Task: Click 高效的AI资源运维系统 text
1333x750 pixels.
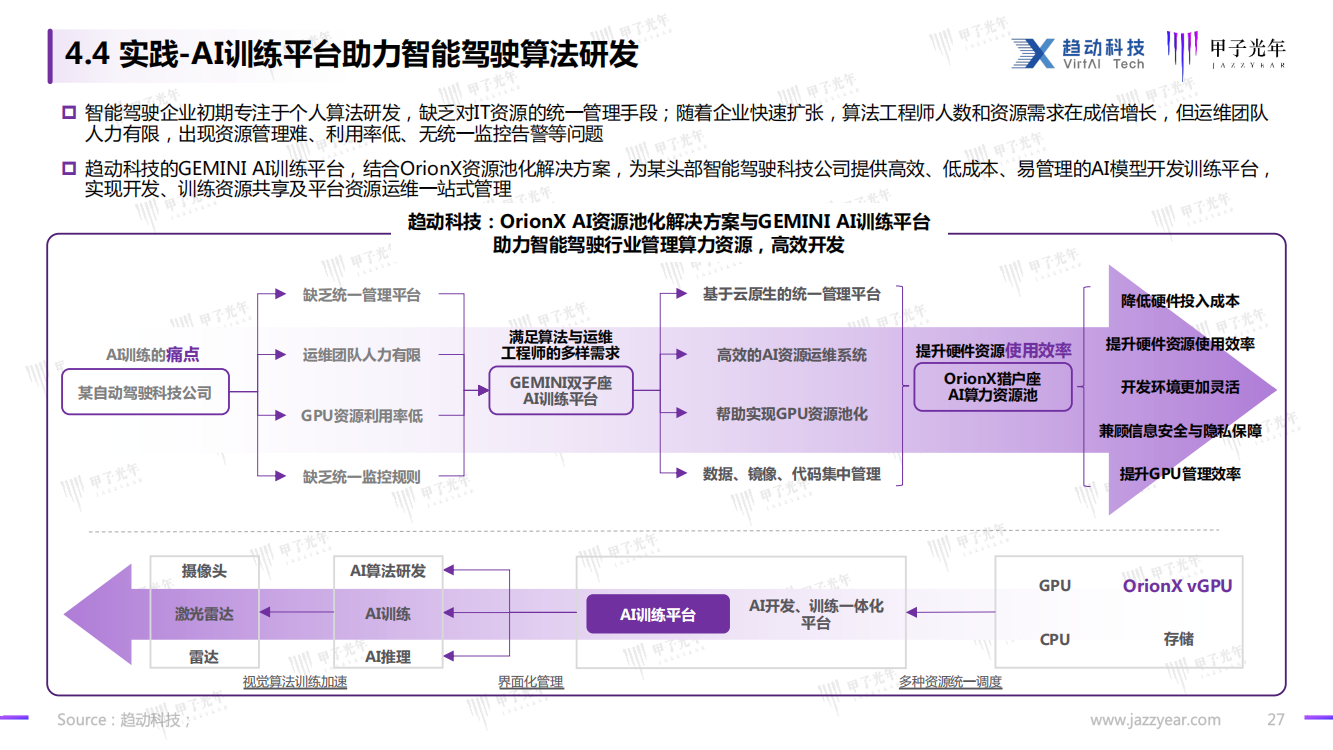Action: click(792, 355)
